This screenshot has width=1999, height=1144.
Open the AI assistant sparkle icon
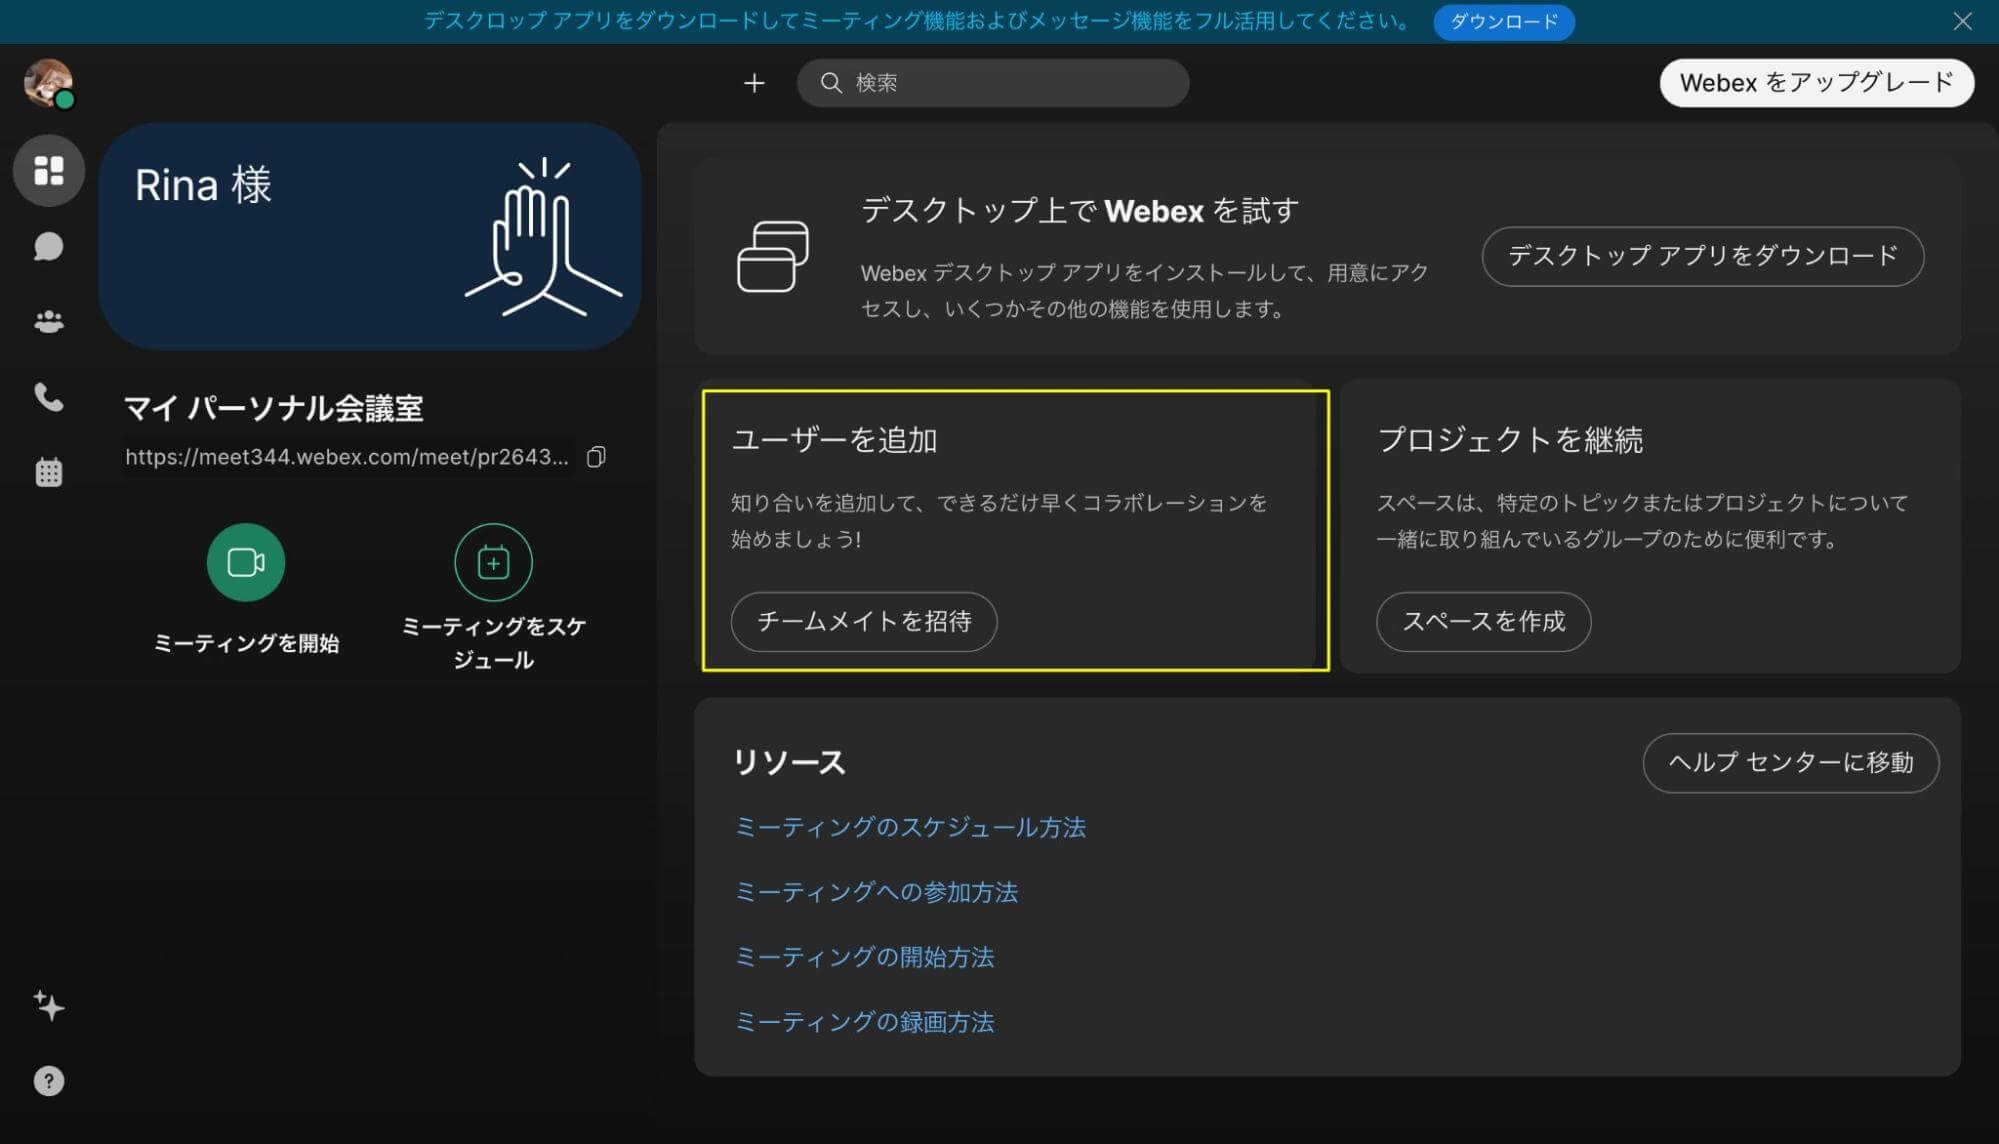coord(48,1005)
